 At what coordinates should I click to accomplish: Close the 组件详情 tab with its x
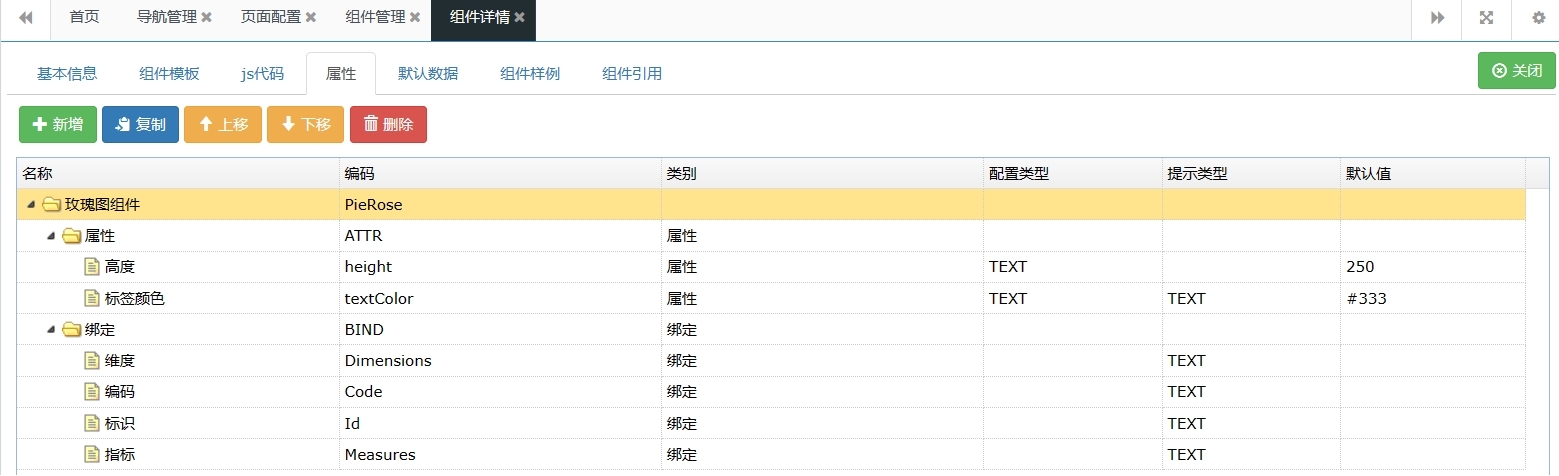coord(519,17)
